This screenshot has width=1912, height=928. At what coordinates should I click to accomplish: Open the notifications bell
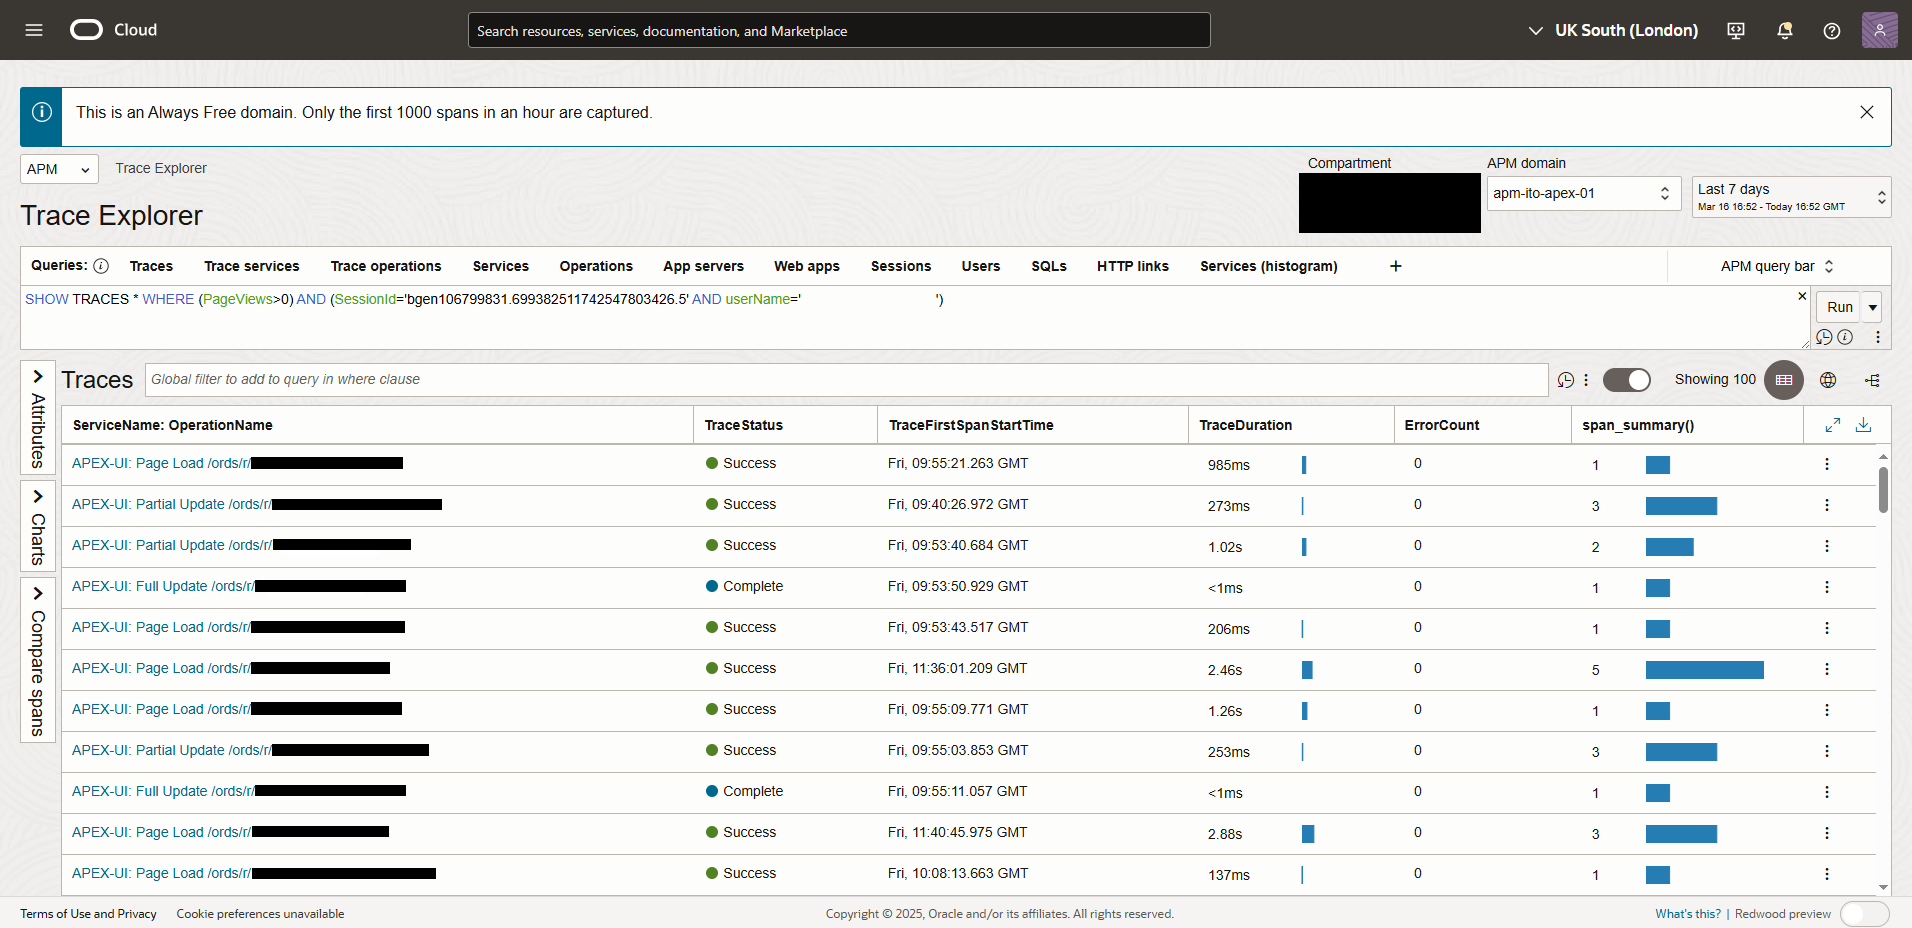tap(1784, 31)
